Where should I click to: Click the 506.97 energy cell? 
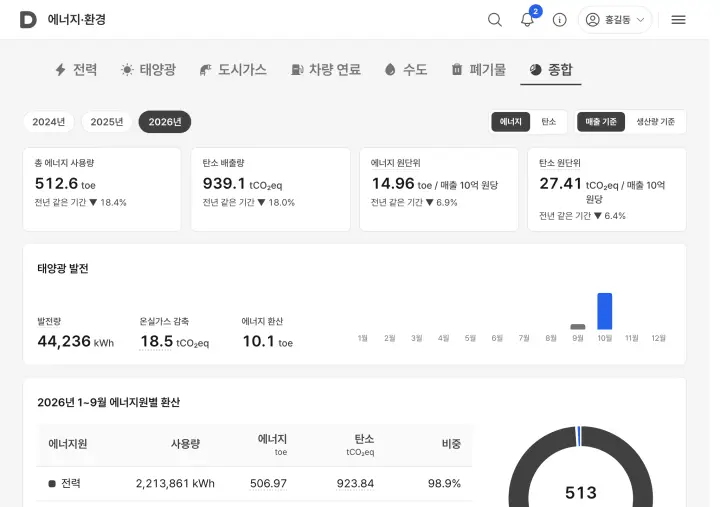[268, 484]
